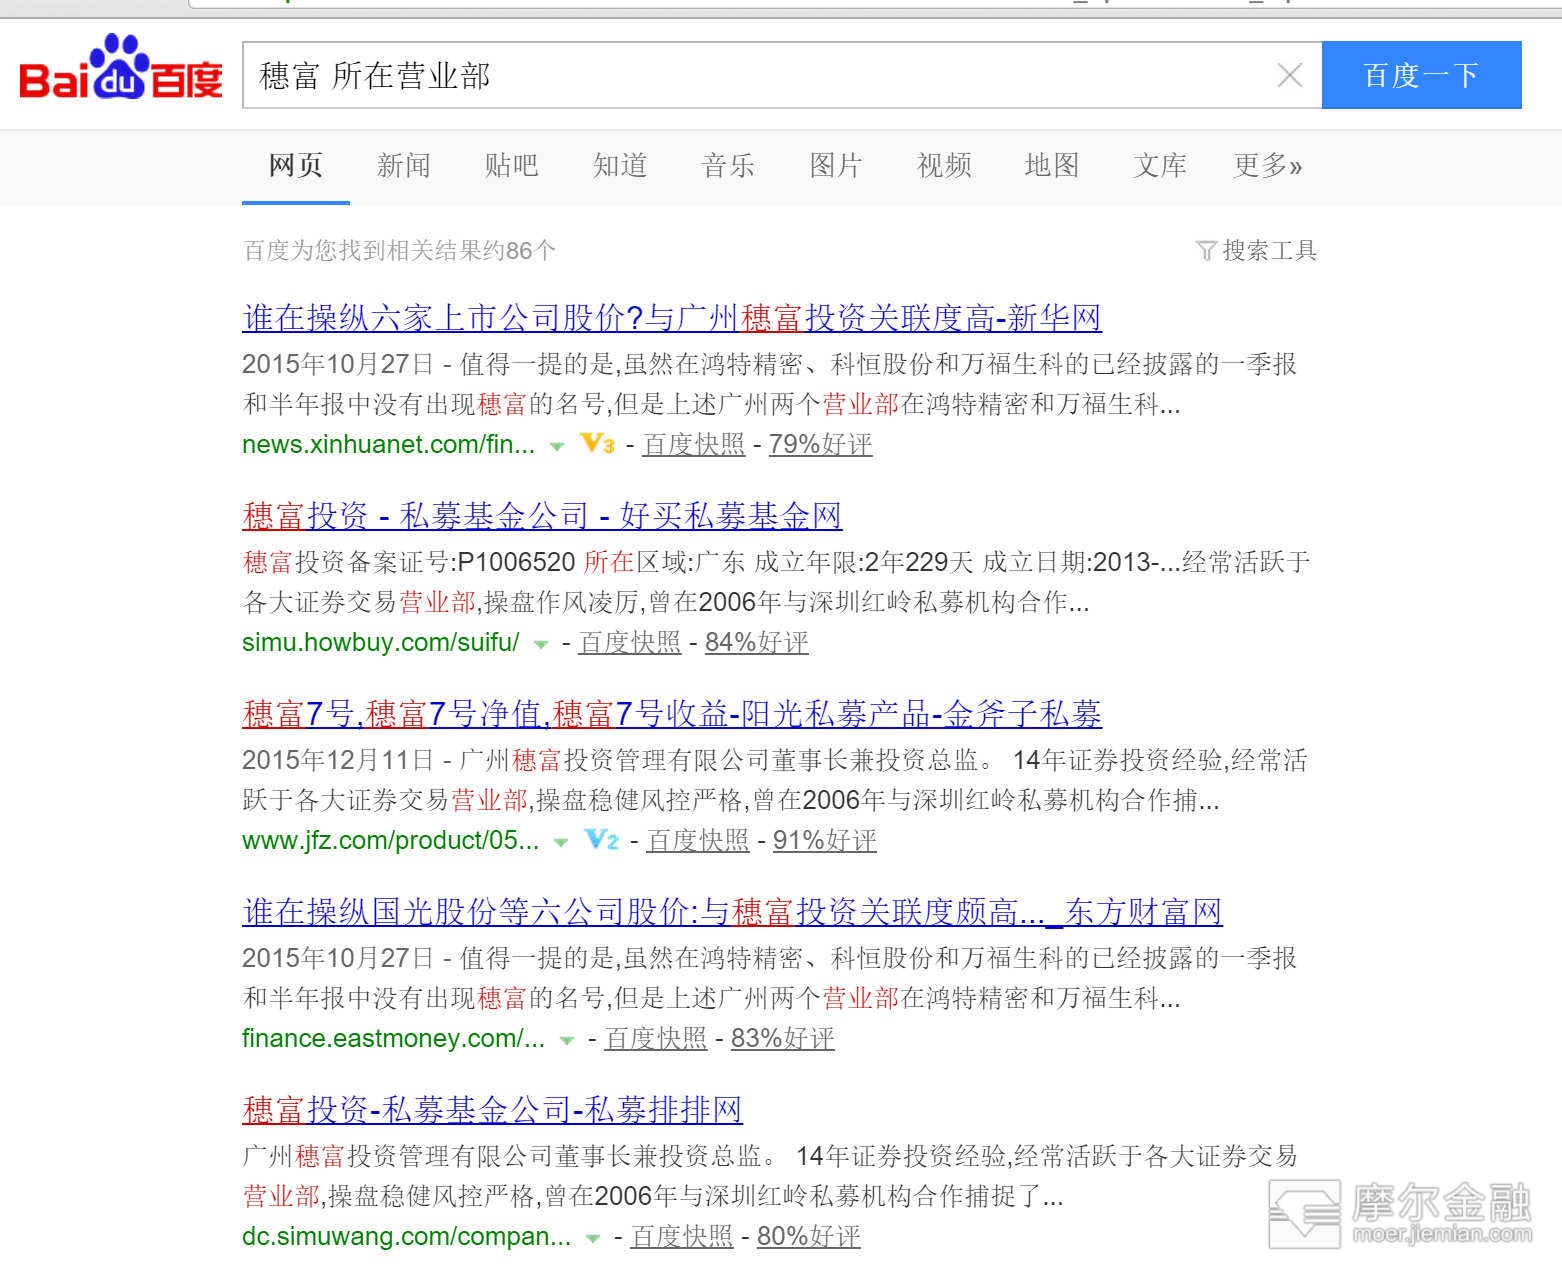Click the 84%好评 rating link
1562x1272 pixels.
click(x=756, y=642)
